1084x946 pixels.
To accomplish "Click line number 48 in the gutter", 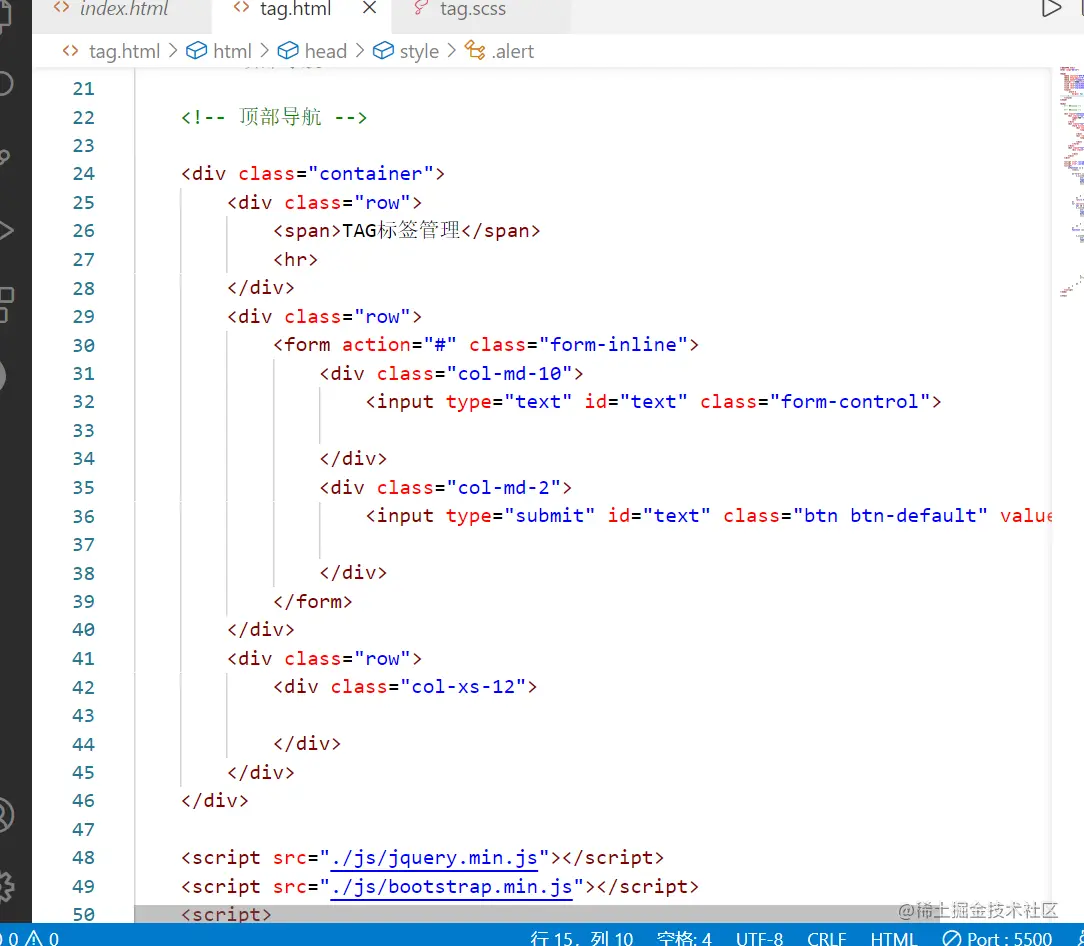I will click(84, 857).
